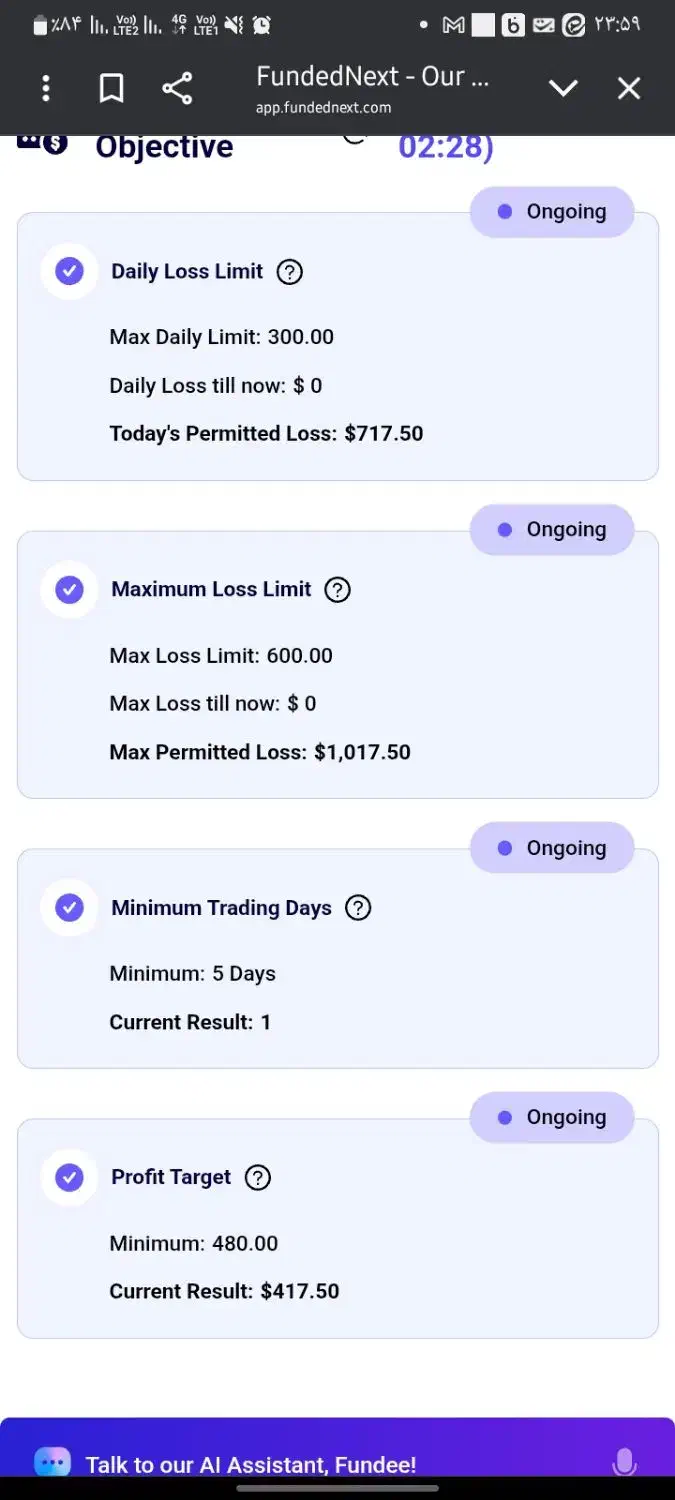
Task: Expand the browser chevron-down arrow
Action: click(x=563, y=89)
